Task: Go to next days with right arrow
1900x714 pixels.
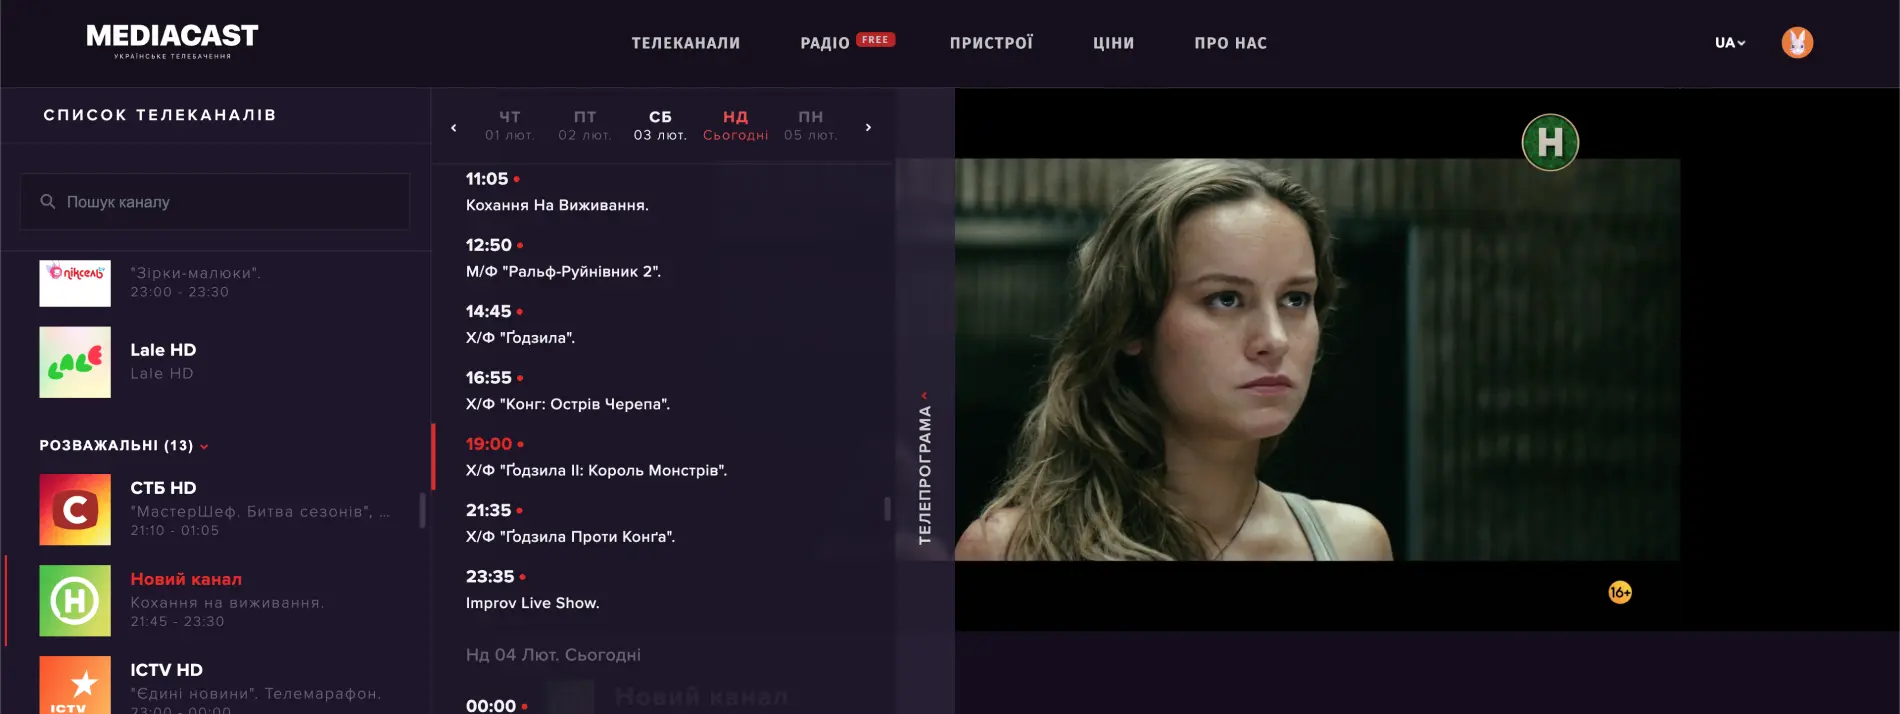Action: click(x=868, y=127)
